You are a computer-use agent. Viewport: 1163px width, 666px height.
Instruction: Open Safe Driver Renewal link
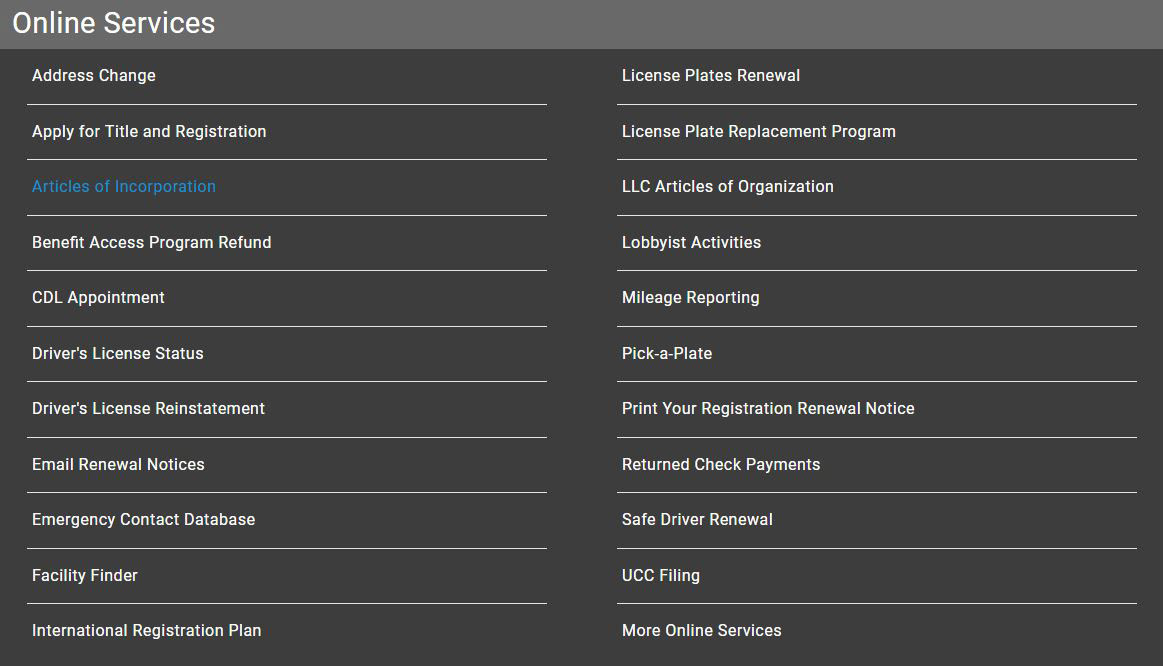click(697, 520)
